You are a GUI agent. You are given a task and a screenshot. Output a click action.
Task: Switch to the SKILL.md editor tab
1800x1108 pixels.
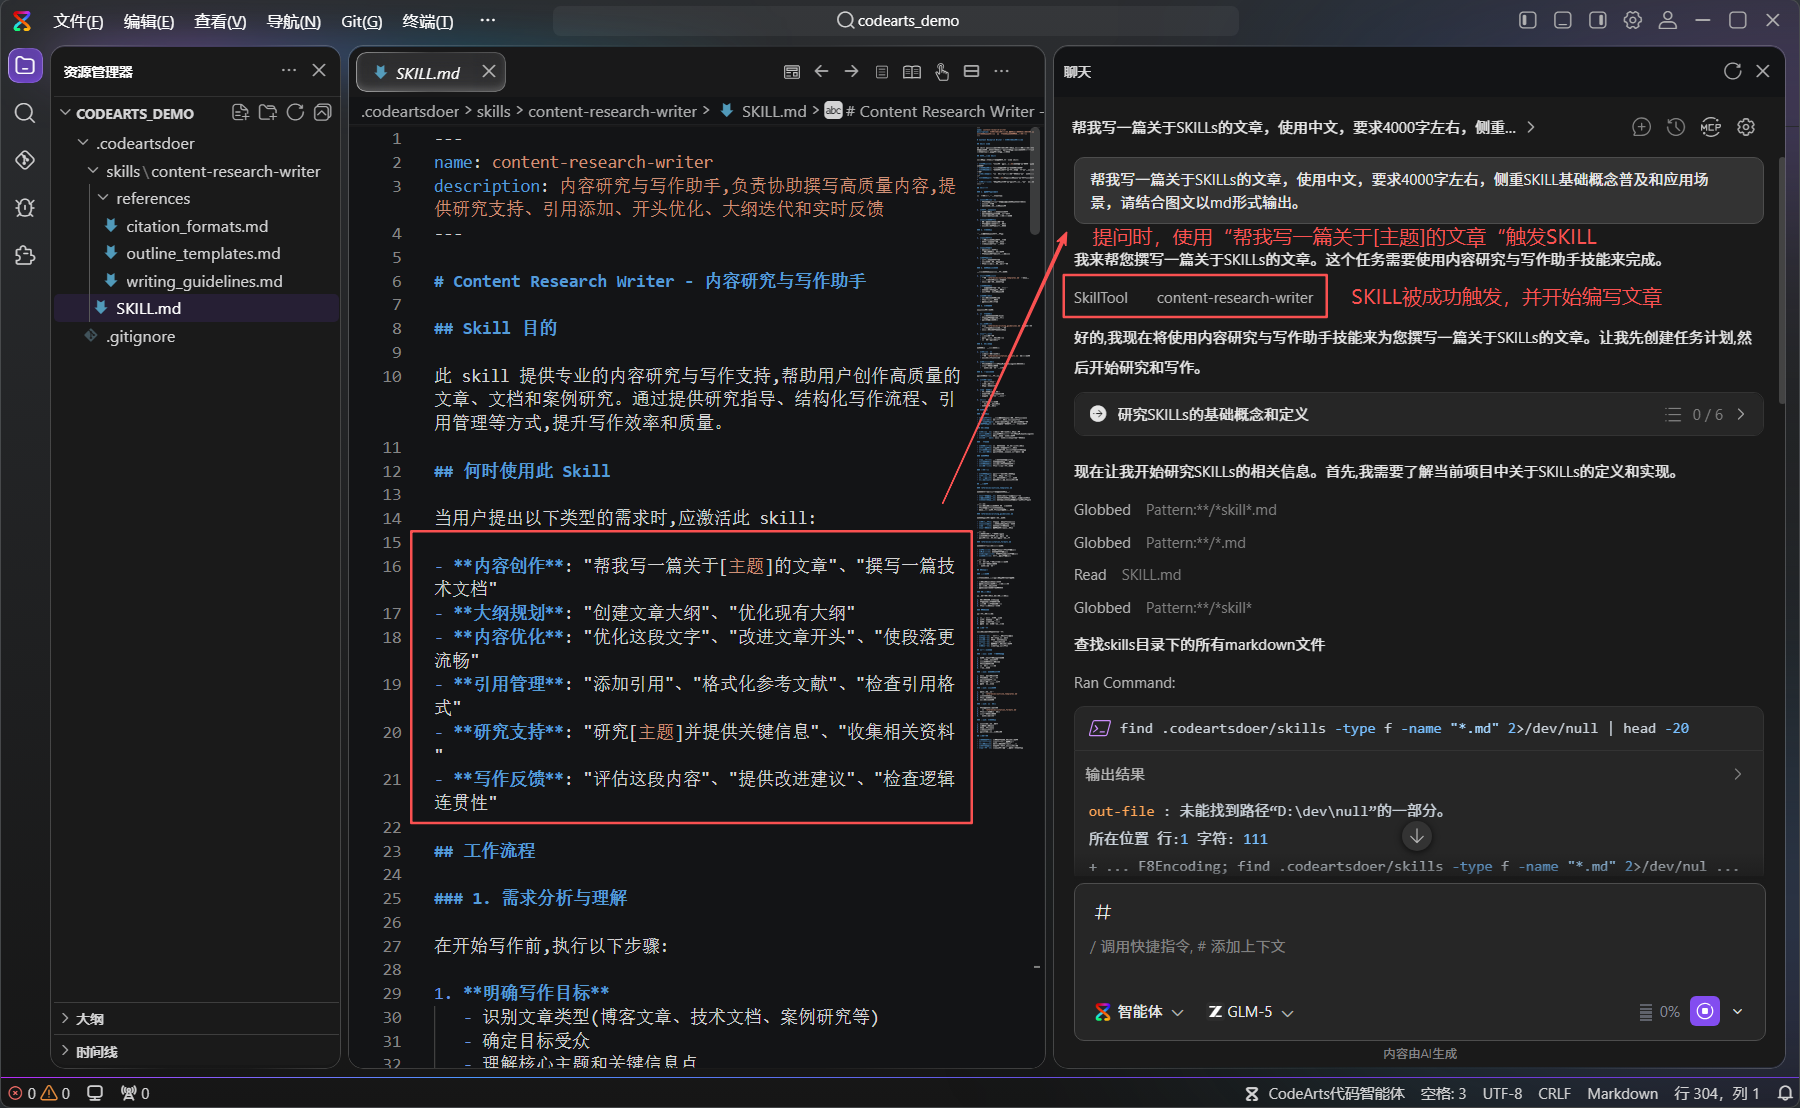point(430,71)
